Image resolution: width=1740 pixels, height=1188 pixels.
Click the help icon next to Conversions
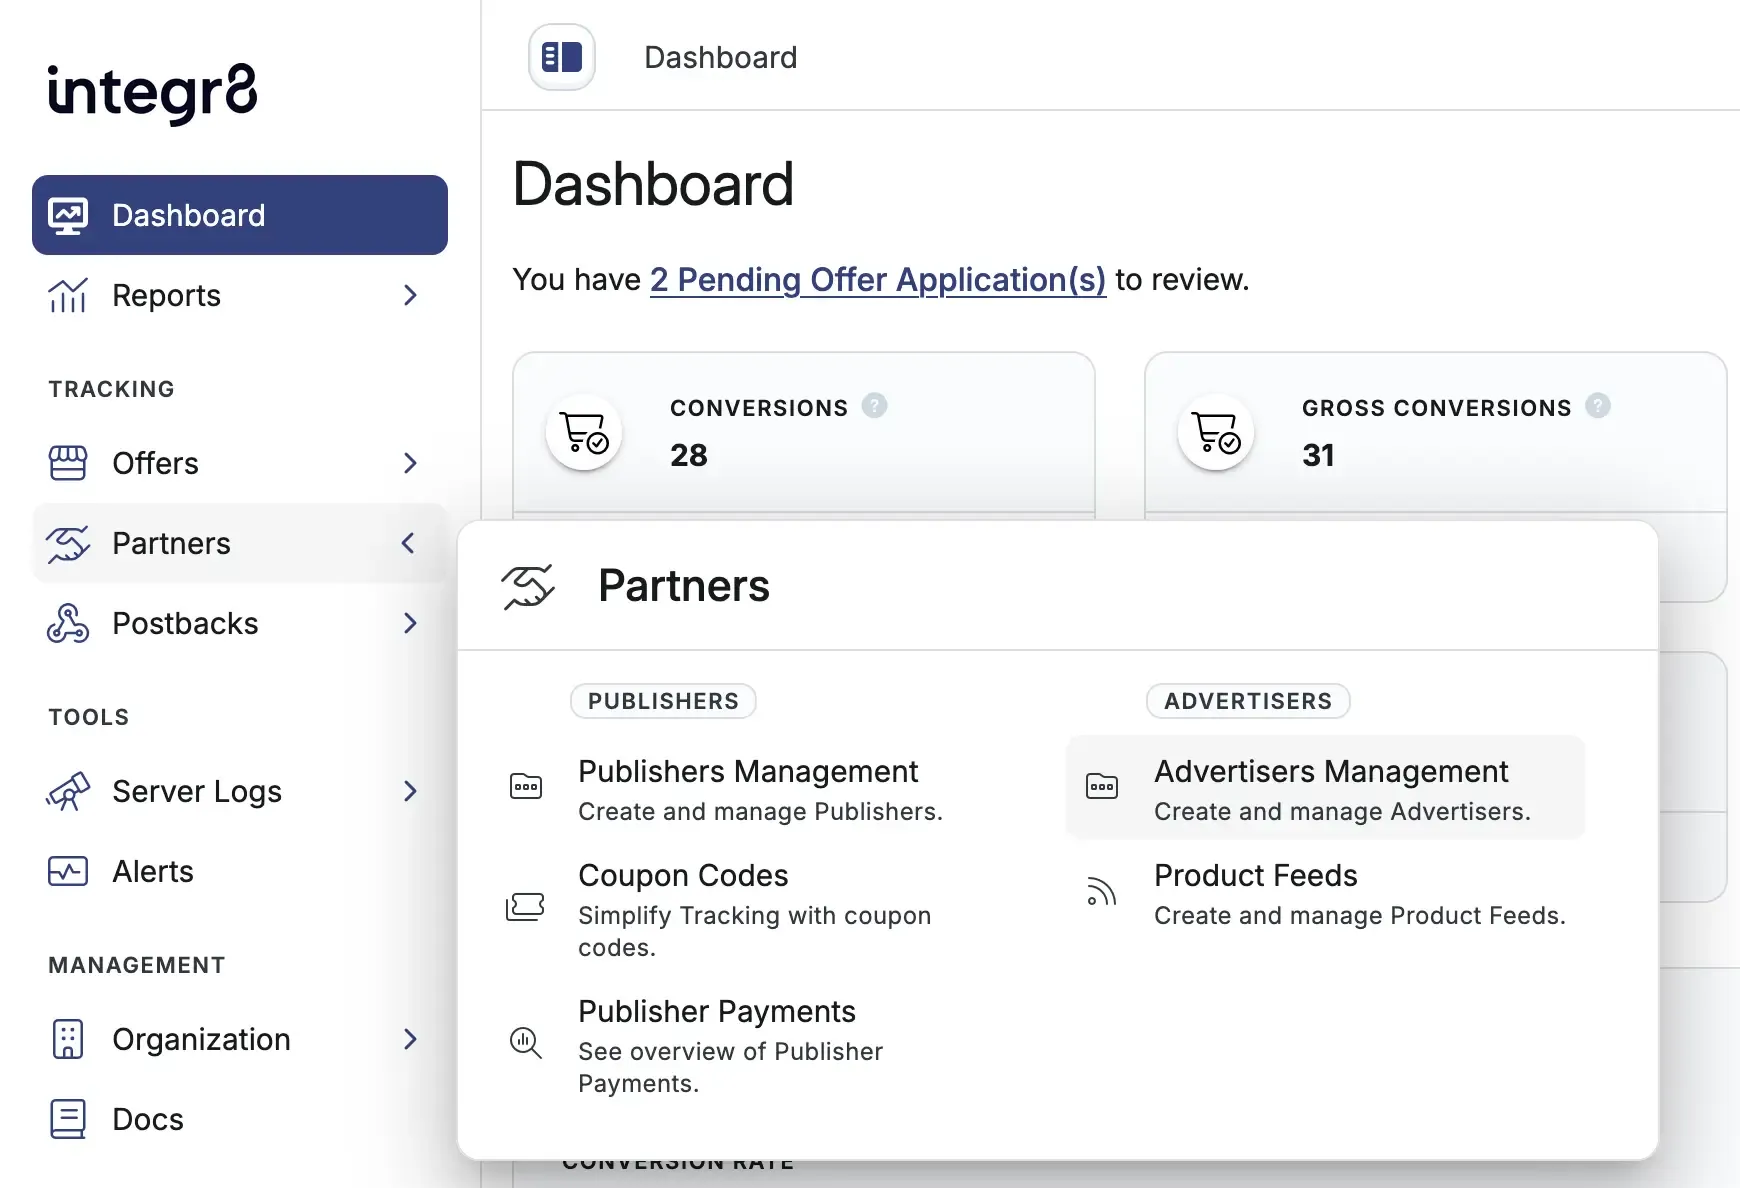tap(875, 406)
